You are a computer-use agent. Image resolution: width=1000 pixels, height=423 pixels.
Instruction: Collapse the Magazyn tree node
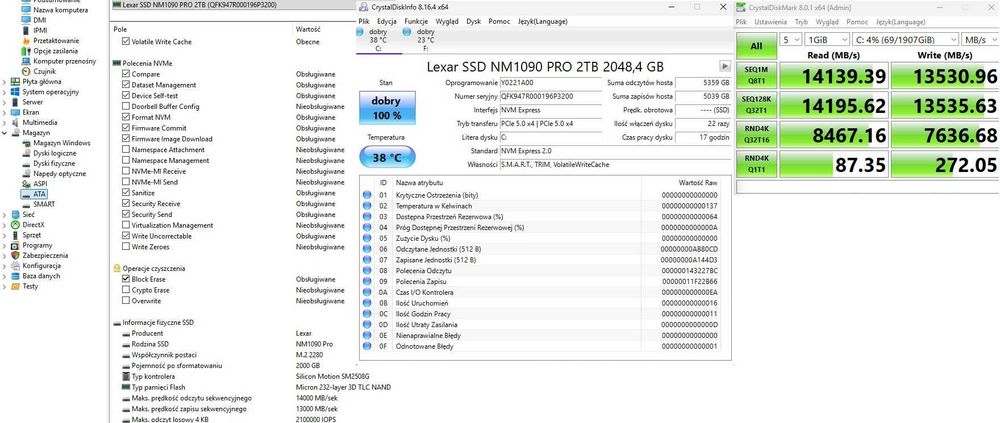pos(4,133)
